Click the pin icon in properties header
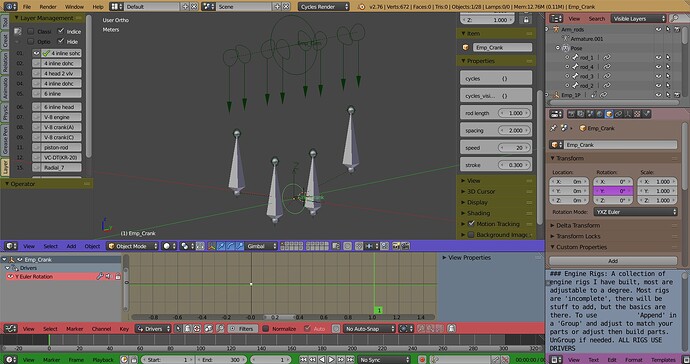The height and width of the screenshot is (364, 690). click(554, 128)
